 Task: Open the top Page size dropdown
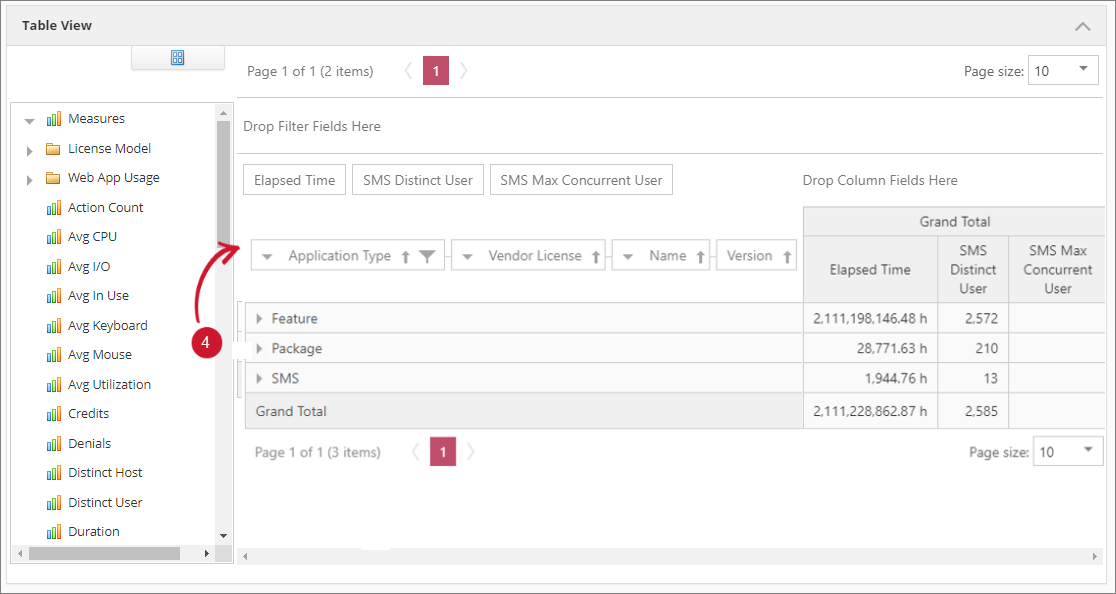point(1083,70)
